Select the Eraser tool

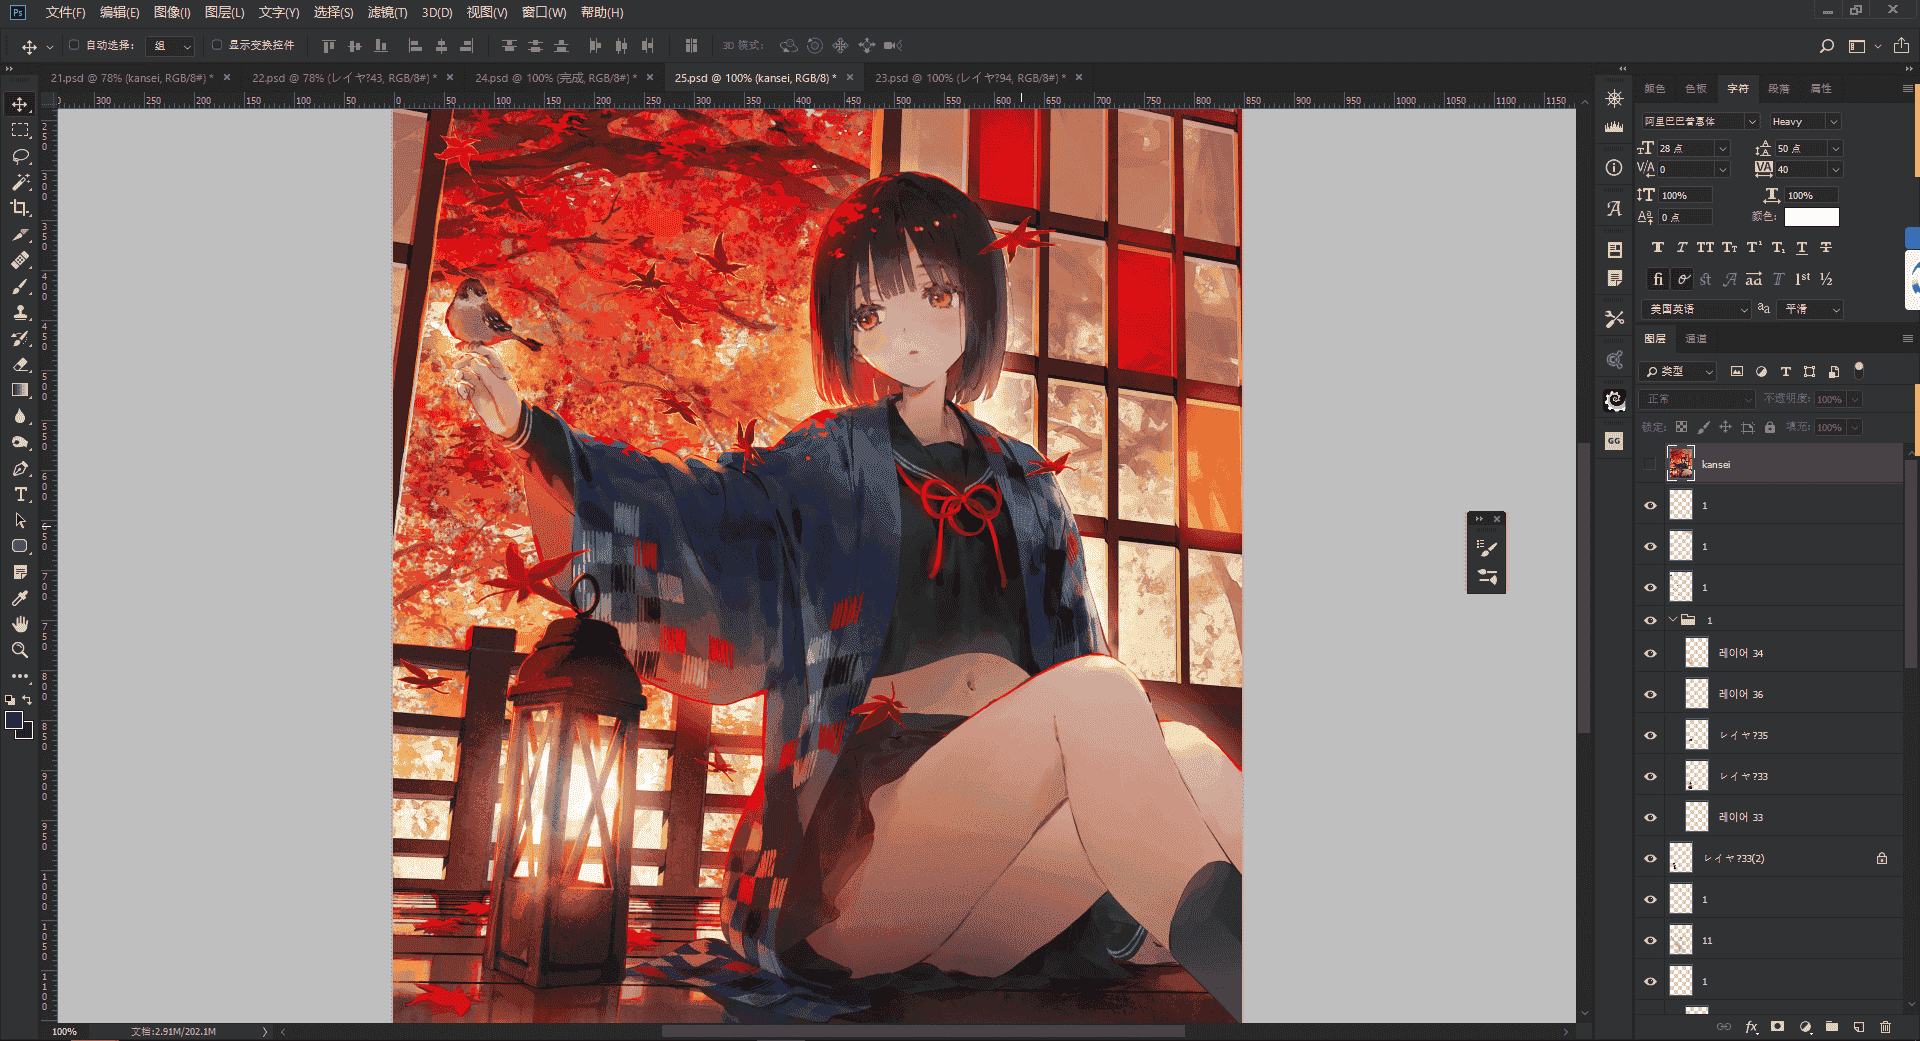20,364
